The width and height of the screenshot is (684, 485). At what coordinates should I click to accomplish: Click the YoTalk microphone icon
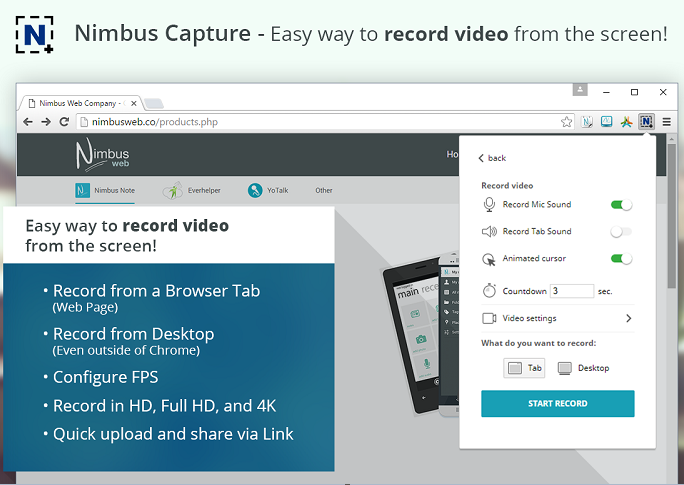(x=255, y=190)
